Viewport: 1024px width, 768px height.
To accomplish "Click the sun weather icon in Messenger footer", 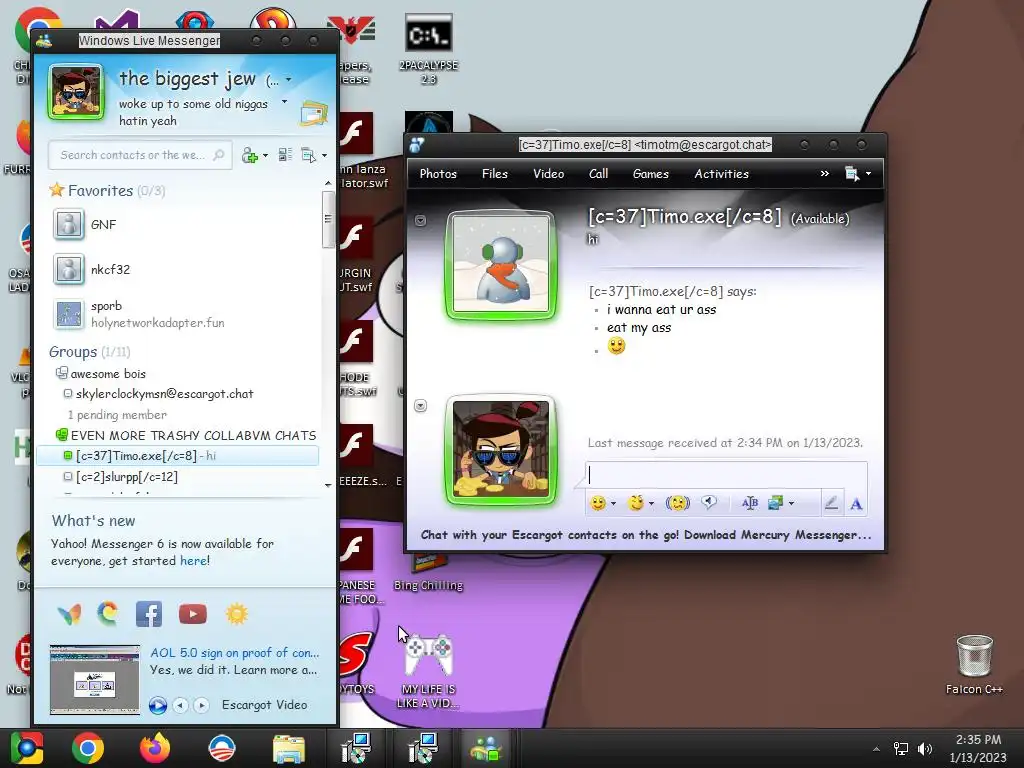I will coord(236,614).
